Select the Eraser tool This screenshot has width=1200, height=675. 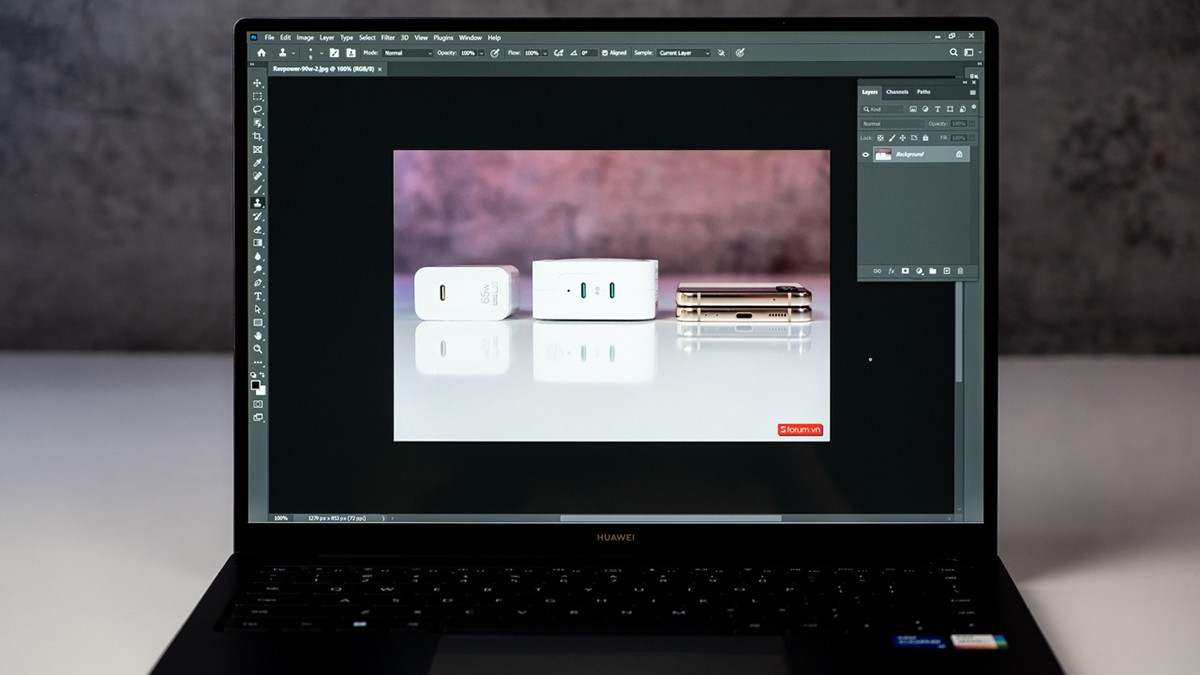click(x=258, y=229)
